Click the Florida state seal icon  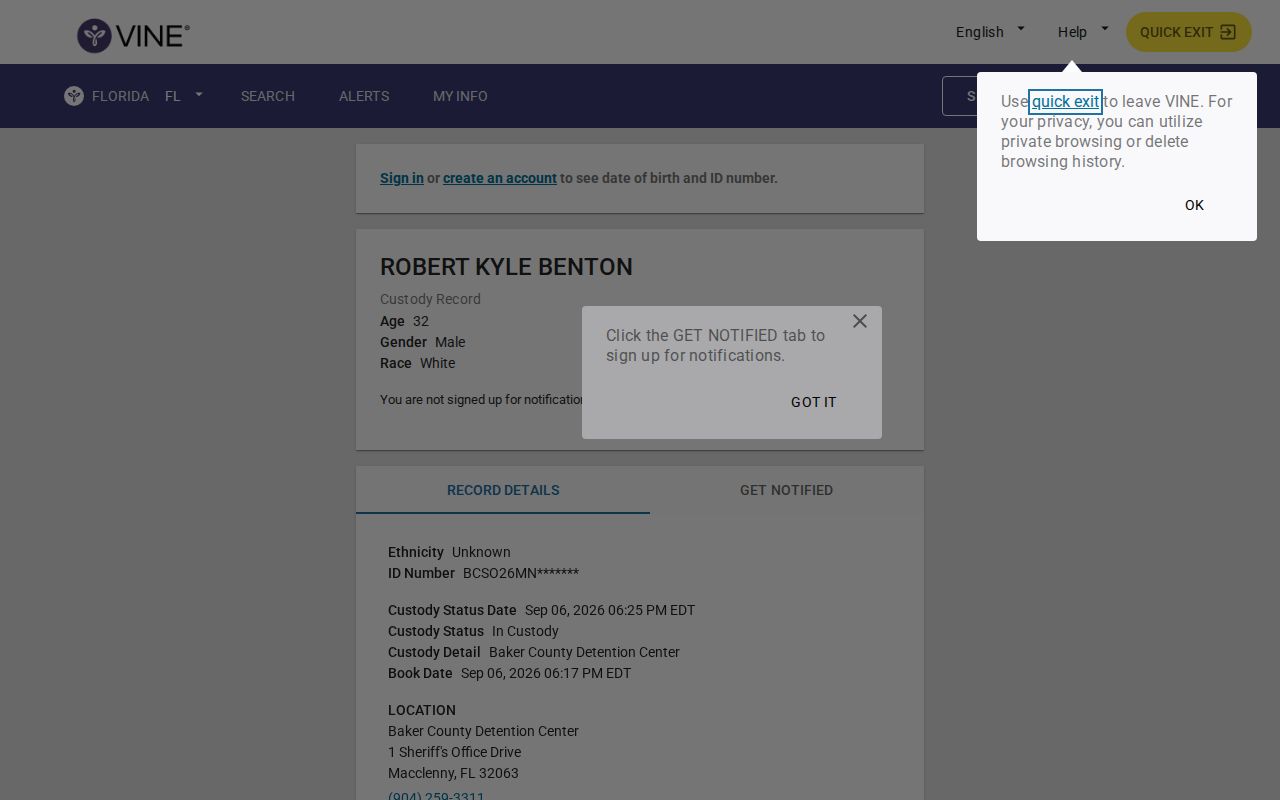pos(74,96)
